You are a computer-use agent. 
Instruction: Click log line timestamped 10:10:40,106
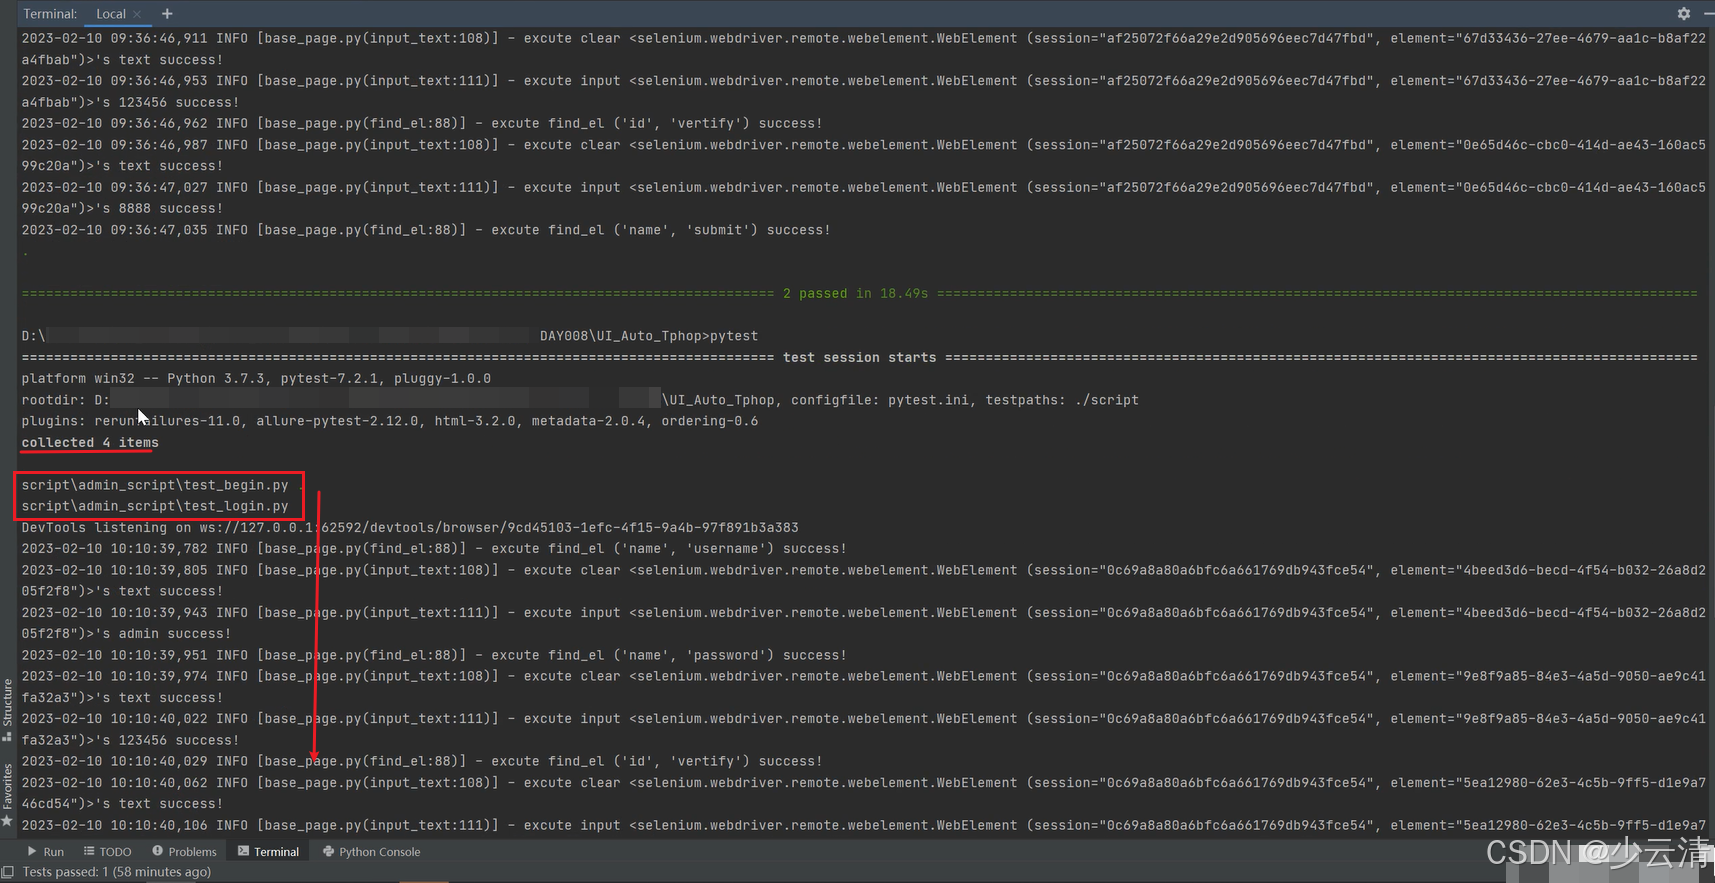pos(864,825)
